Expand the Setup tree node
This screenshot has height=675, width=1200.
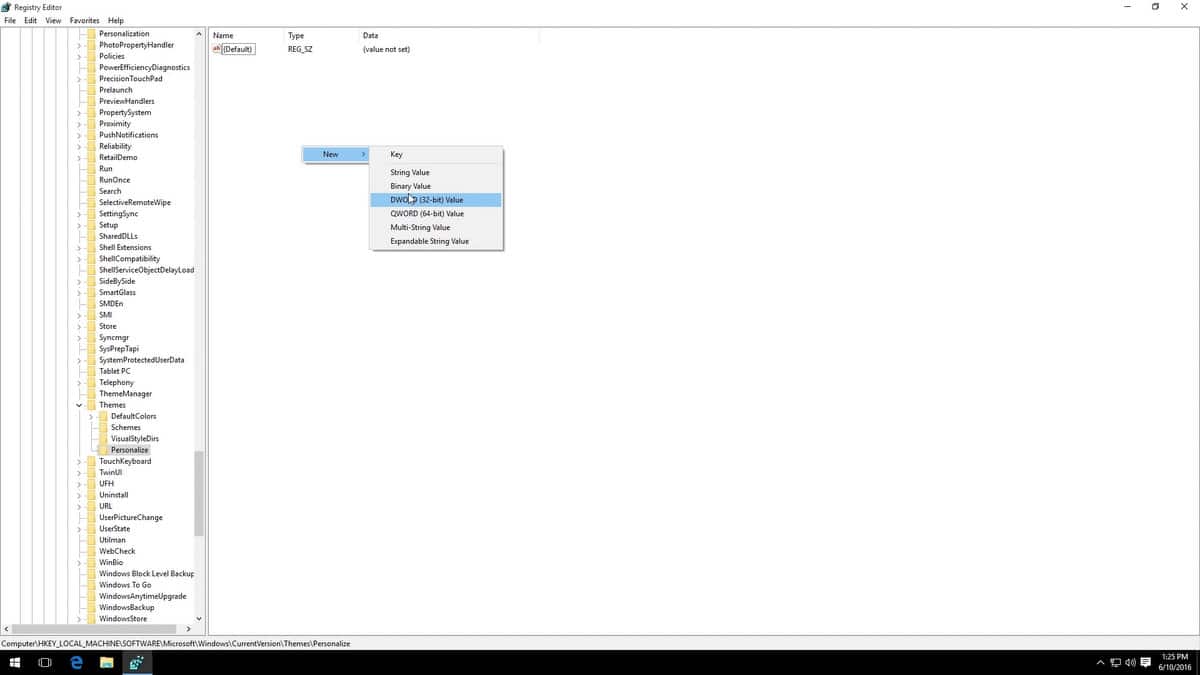79,225
